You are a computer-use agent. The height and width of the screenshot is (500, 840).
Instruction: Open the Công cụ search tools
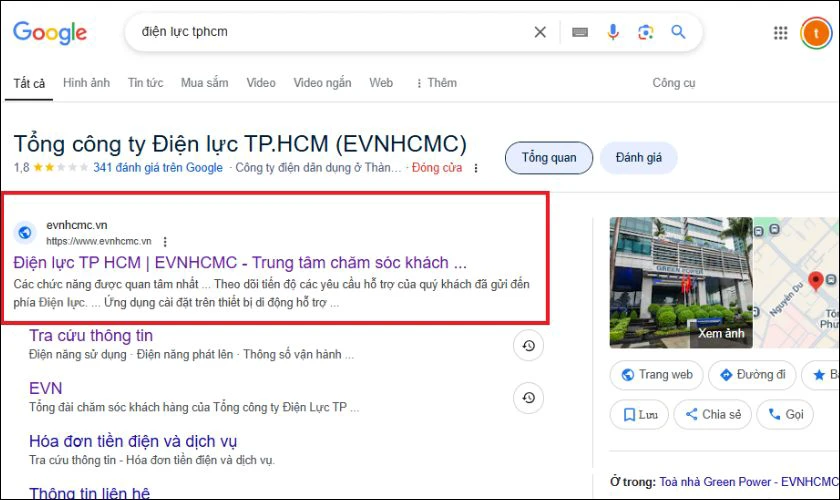(x=673, y=83)
